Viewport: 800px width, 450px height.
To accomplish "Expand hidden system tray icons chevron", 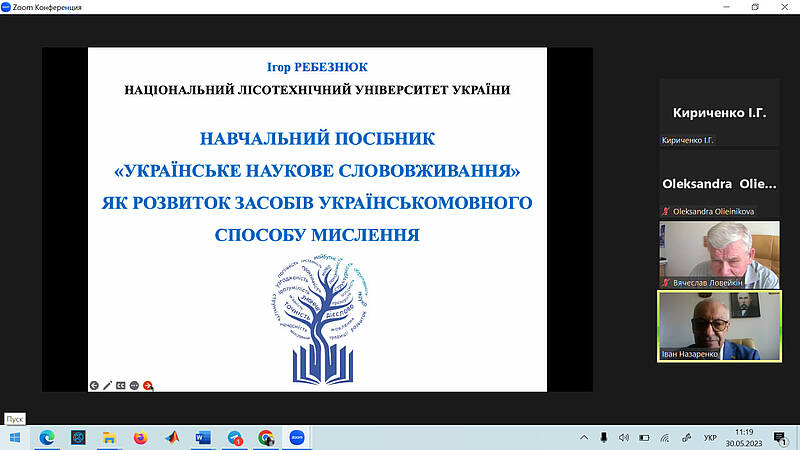I will (586, 437).
